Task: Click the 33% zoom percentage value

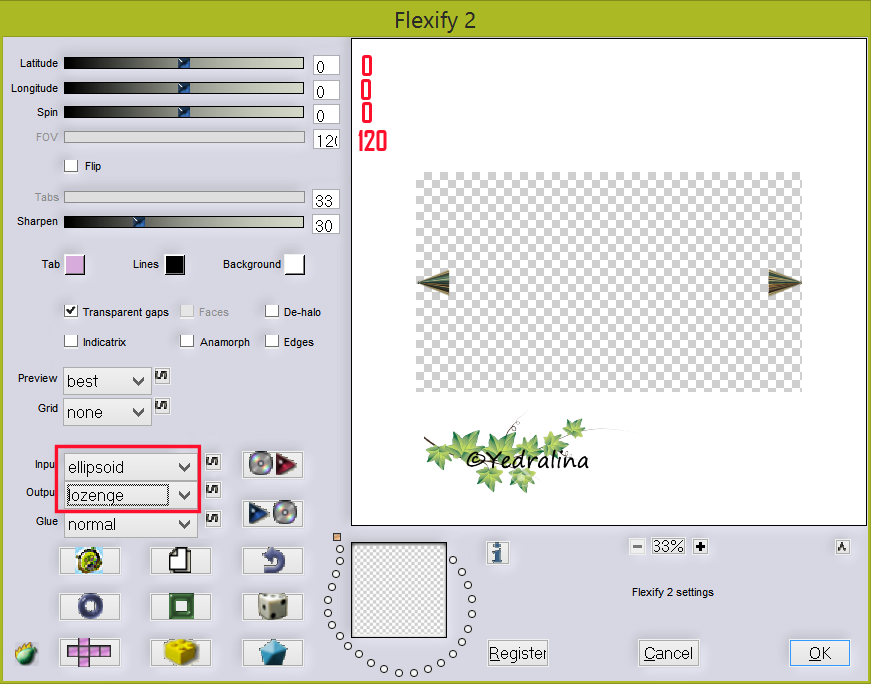Action: 668,547
